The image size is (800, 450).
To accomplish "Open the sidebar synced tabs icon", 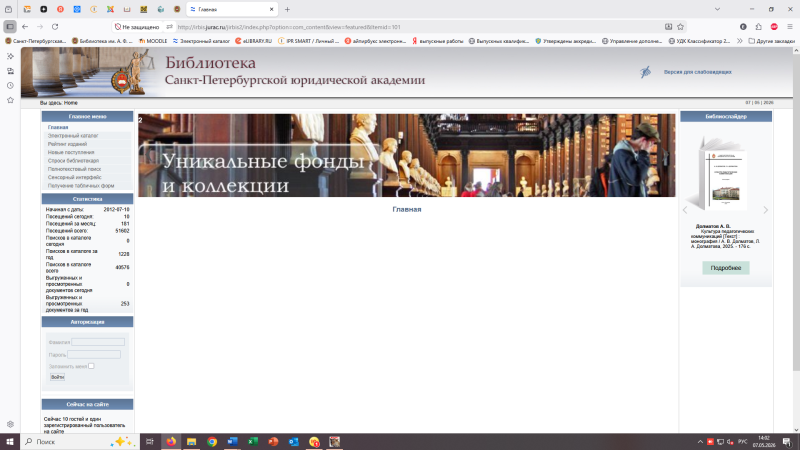I will (10, 71).
